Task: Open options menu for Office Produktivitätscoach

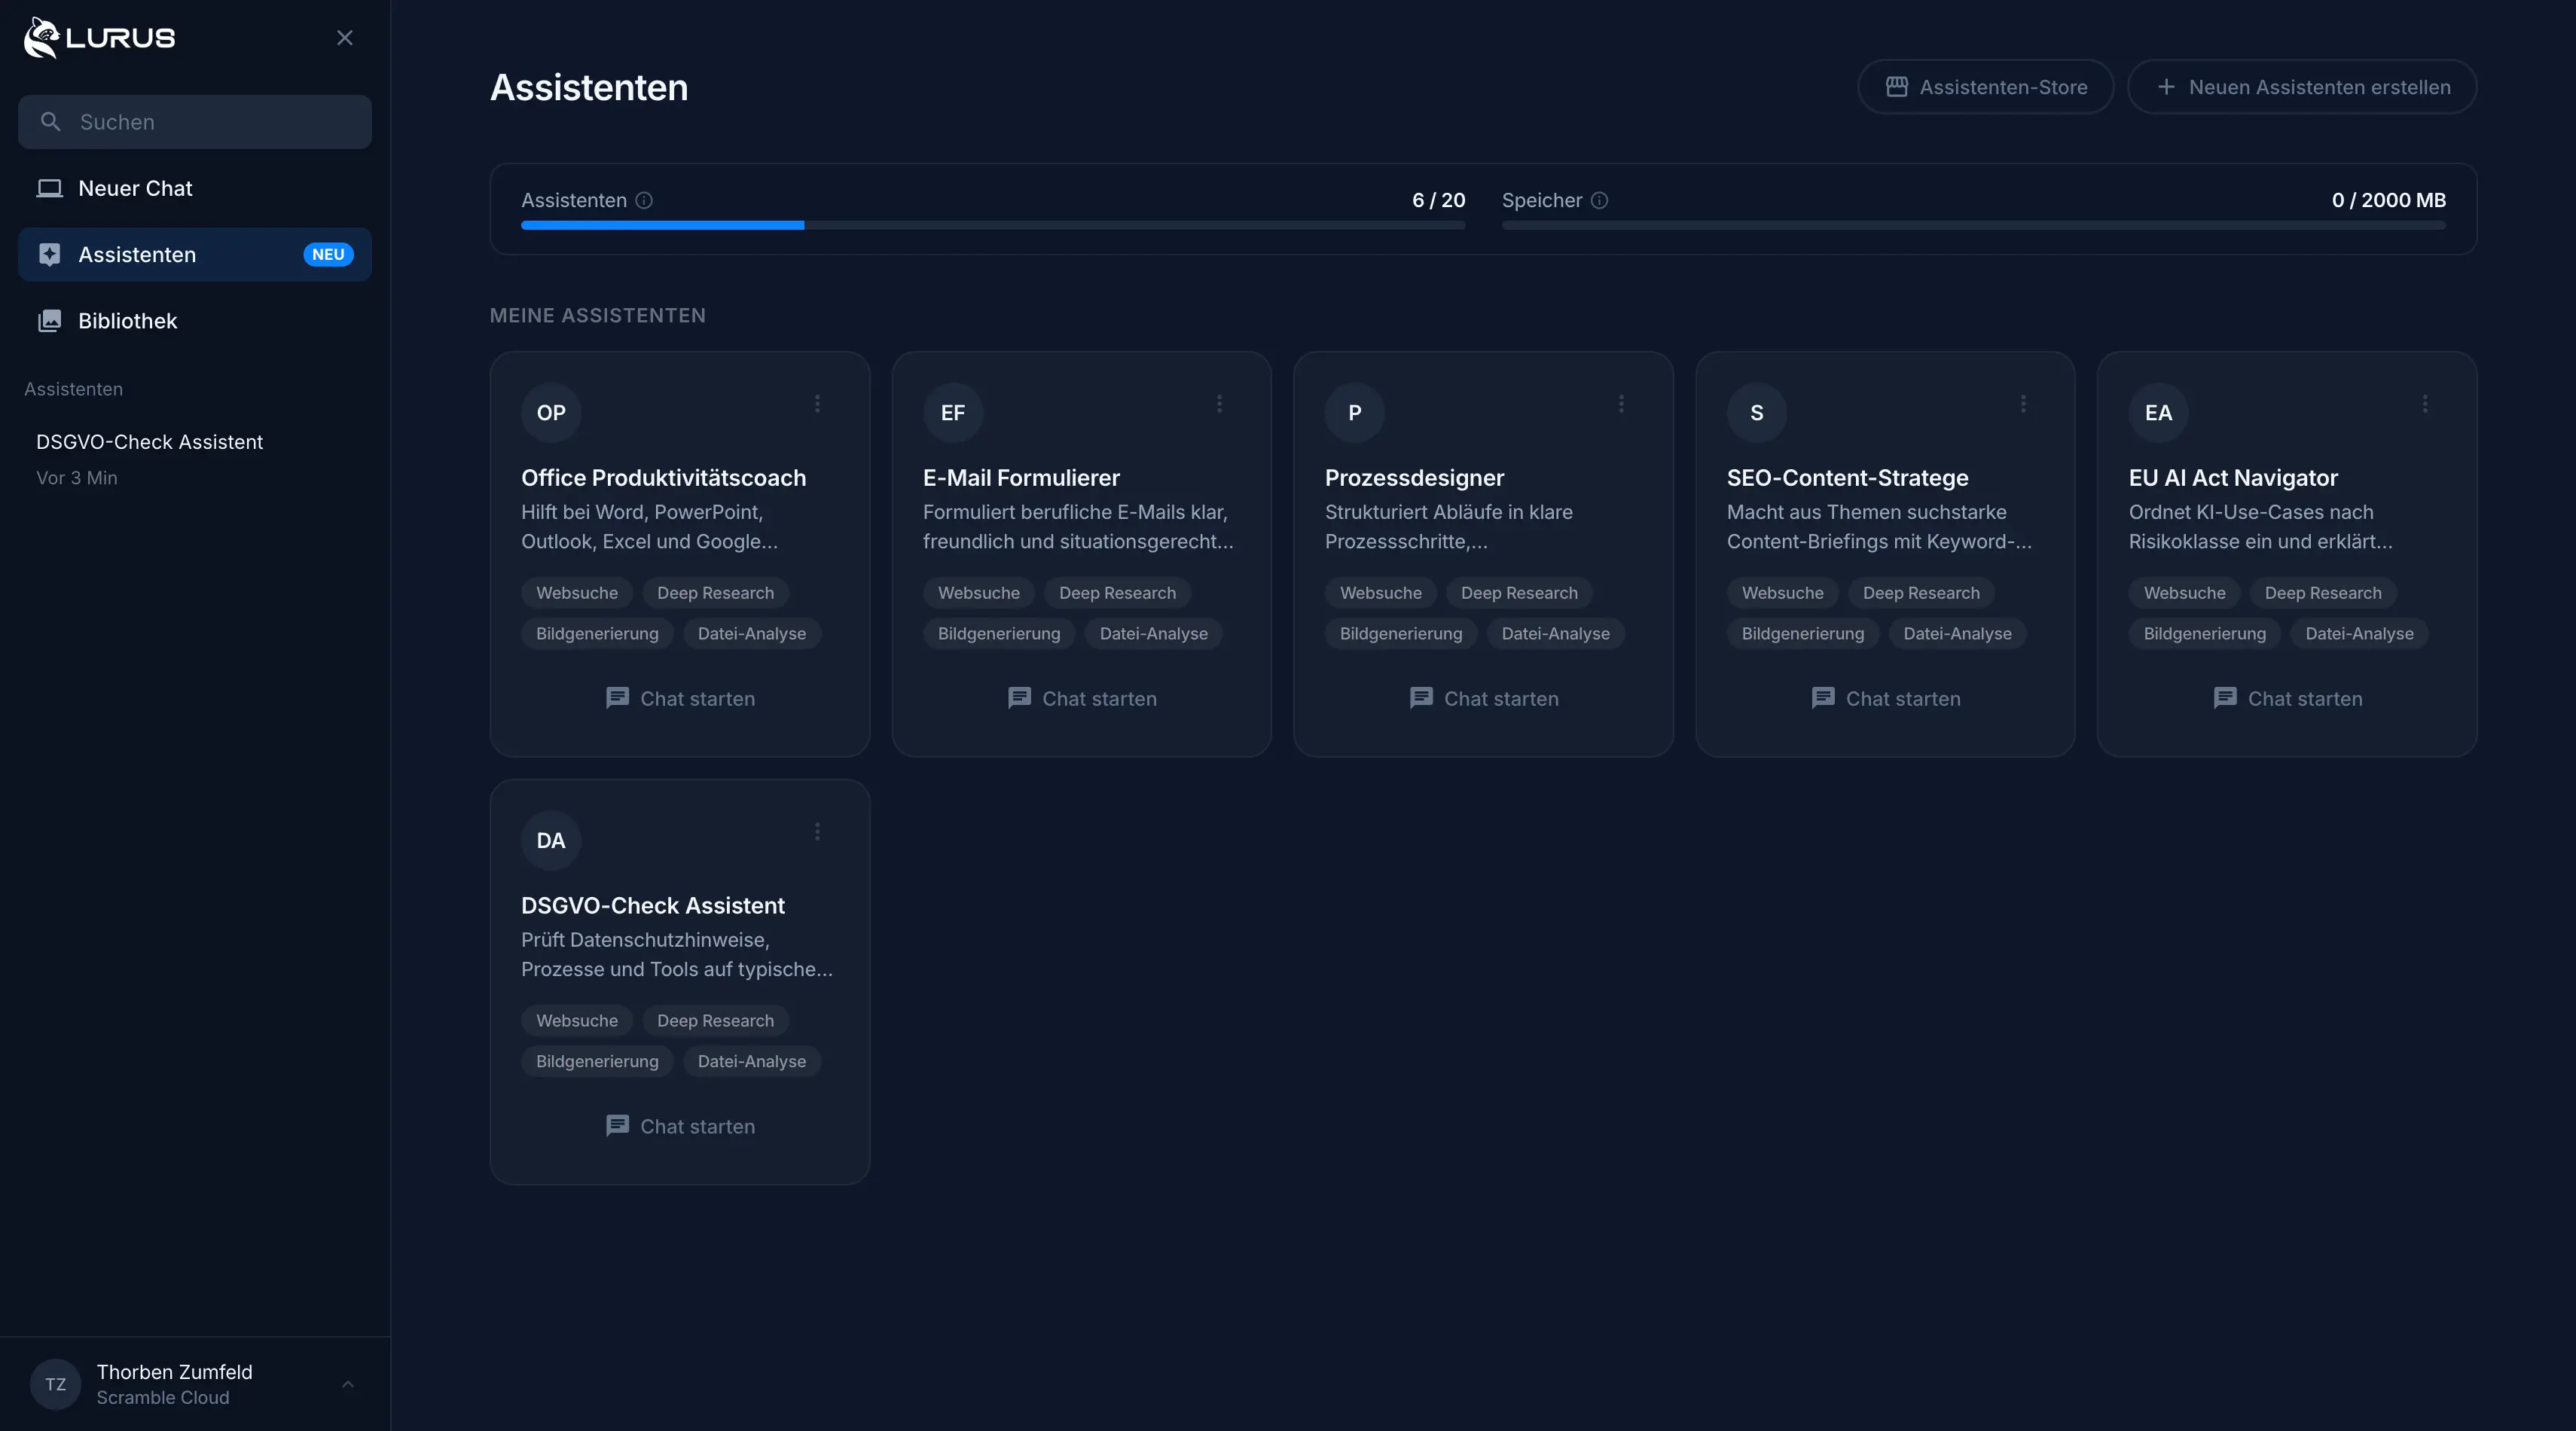Action: coord(817,403)
